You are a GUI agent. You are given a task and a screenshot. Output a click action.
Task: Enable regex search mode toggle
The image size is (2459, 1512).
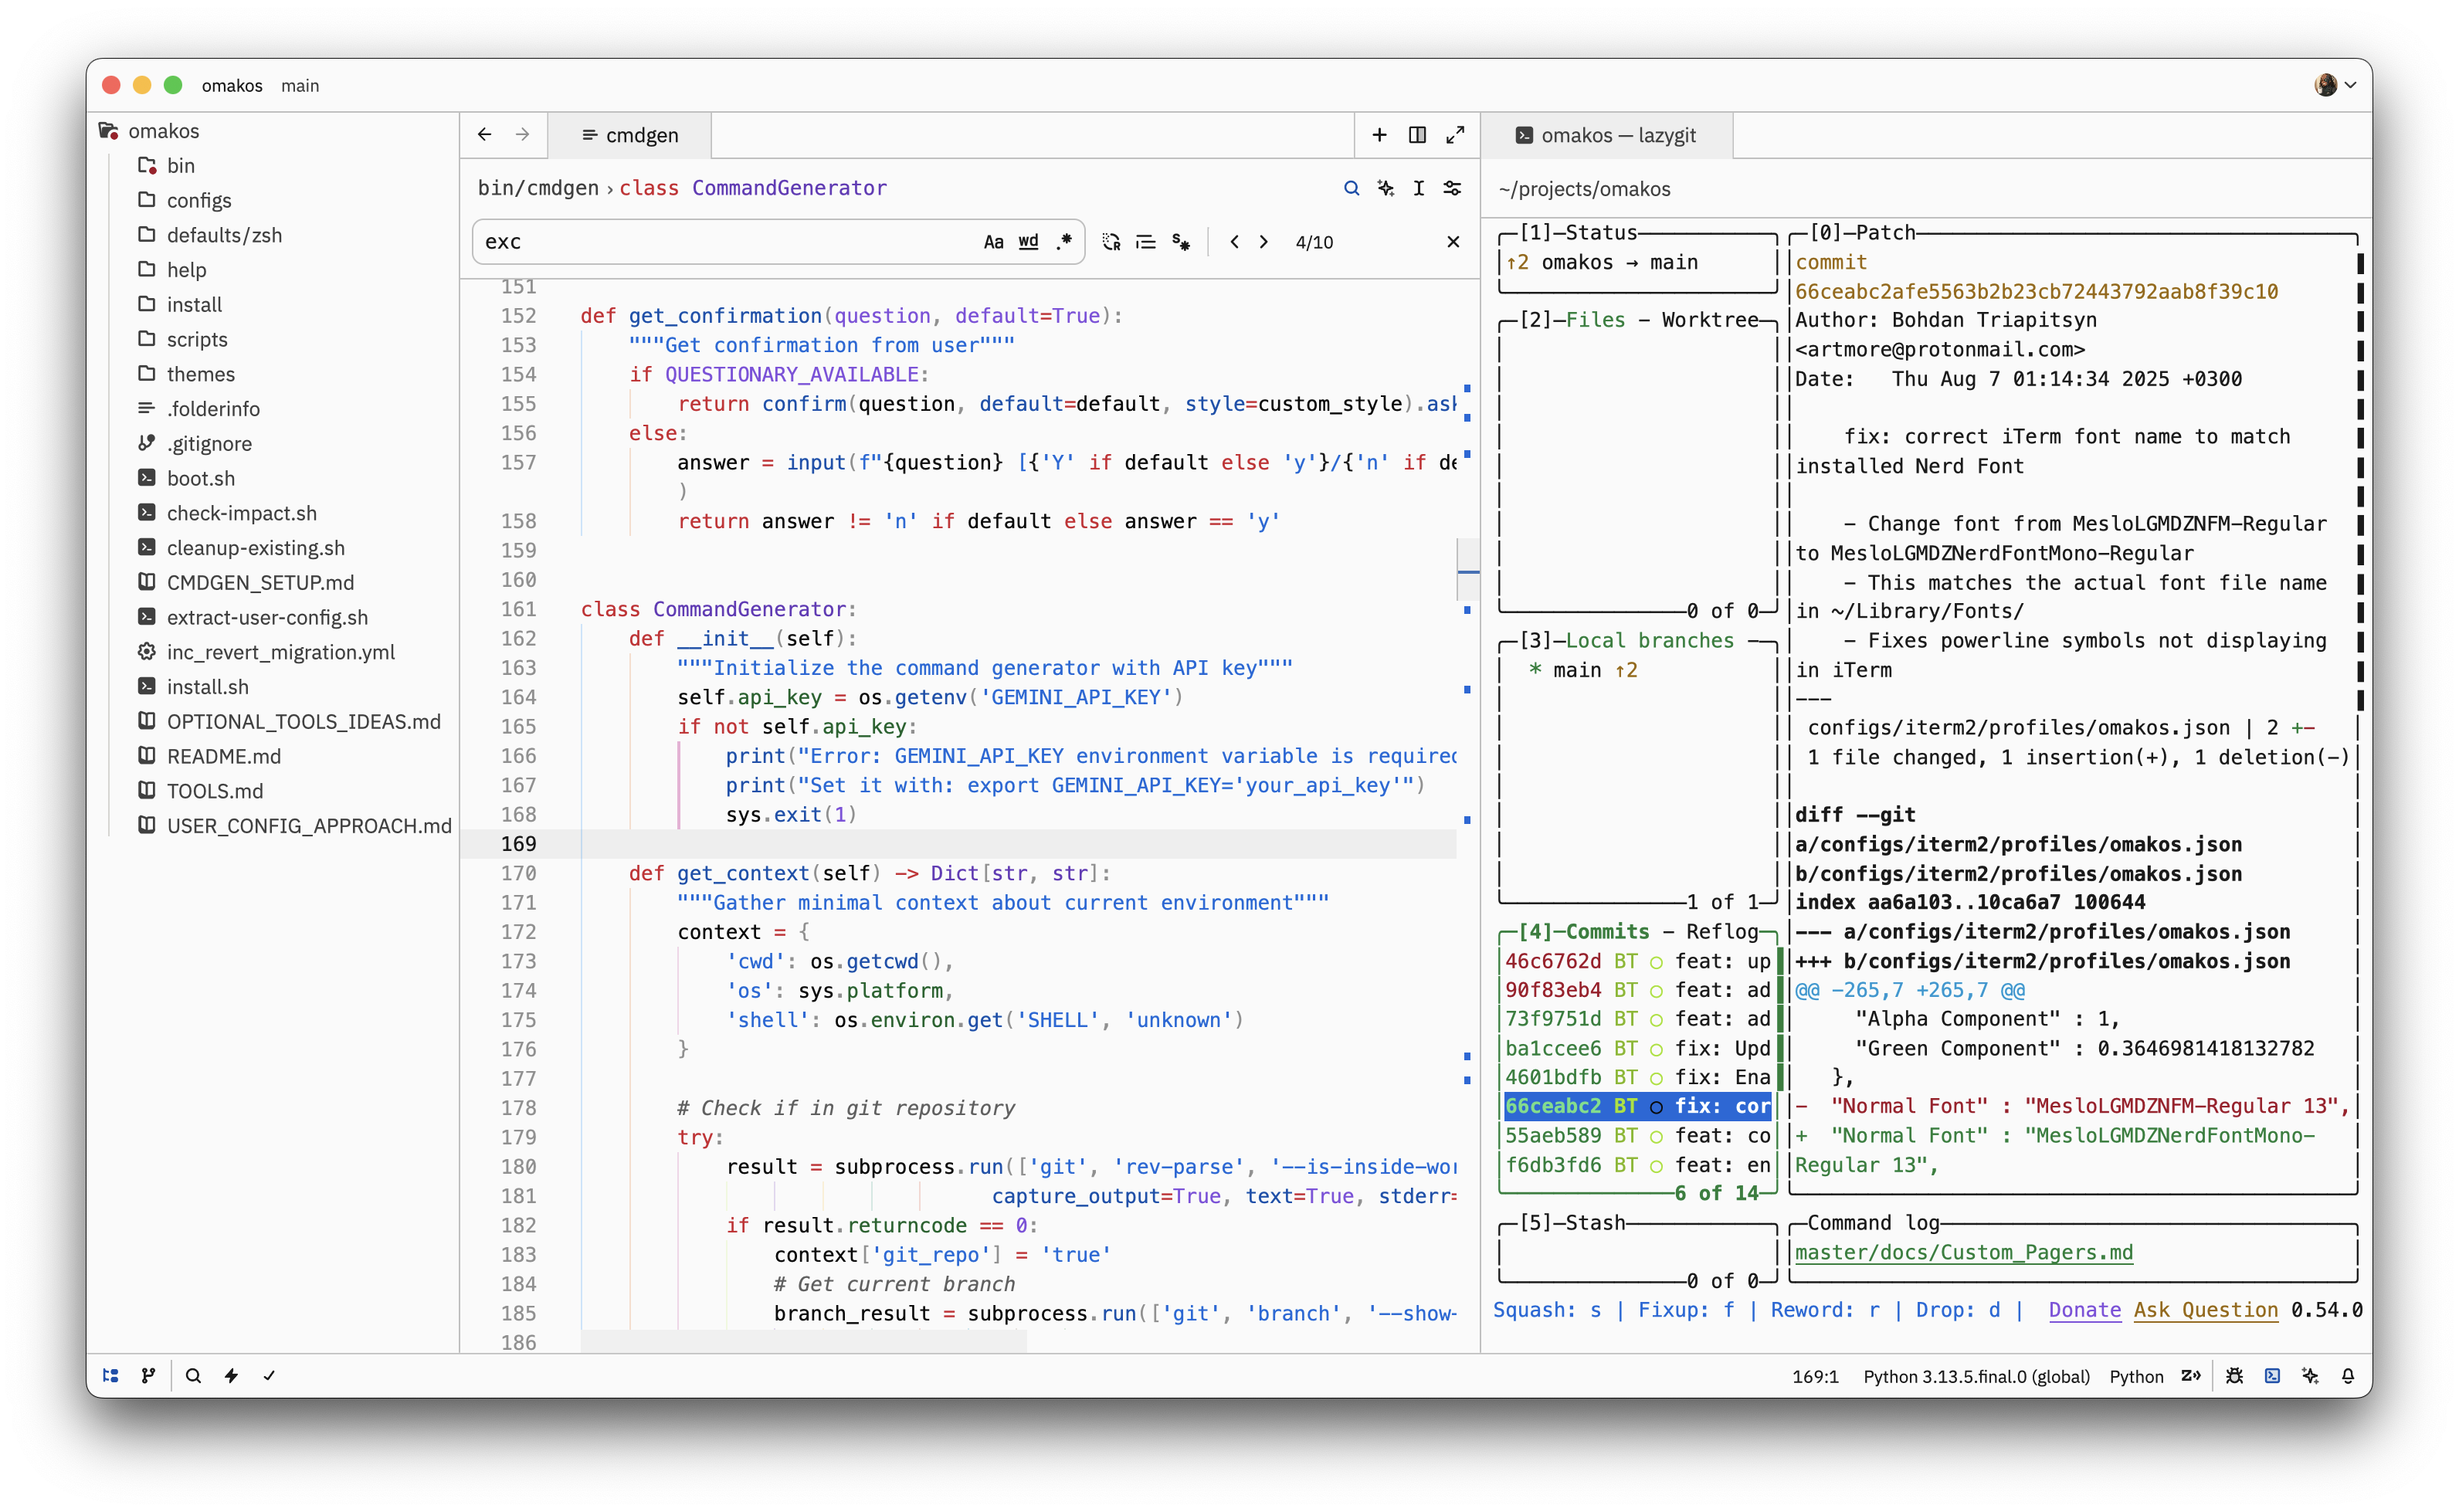(x=1064, y=242)
